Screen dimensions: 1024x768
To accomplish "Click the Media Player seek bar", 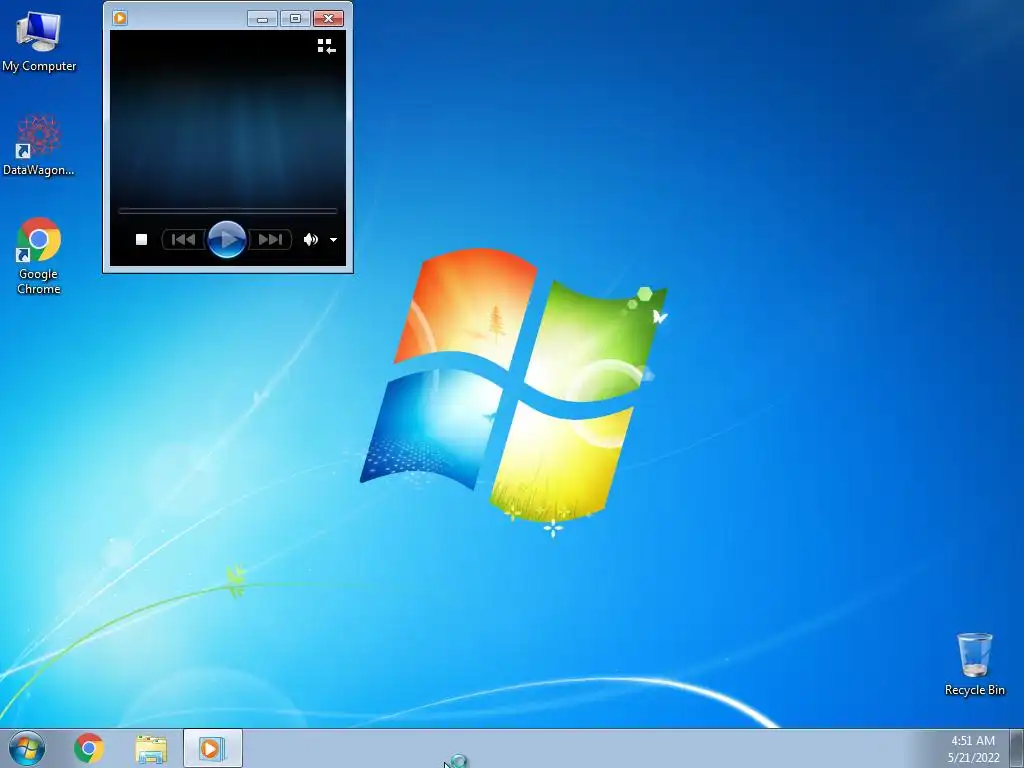I will click(227, 211).
